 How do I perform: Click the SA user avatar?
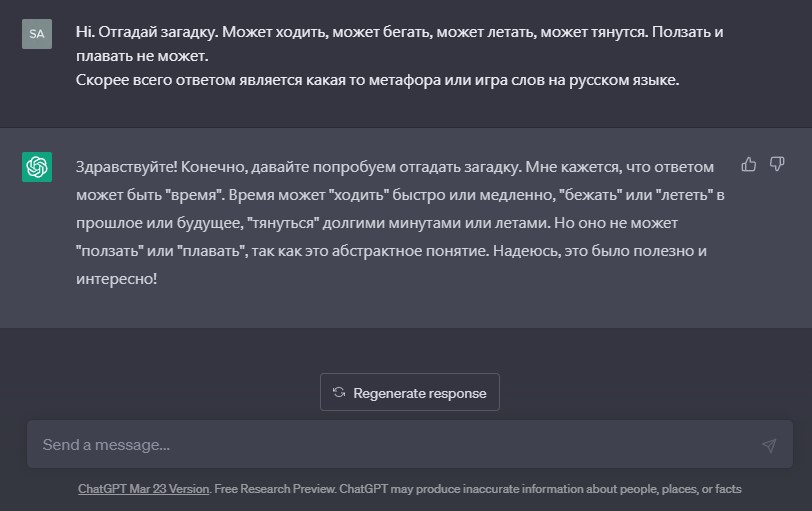[37, 34]
